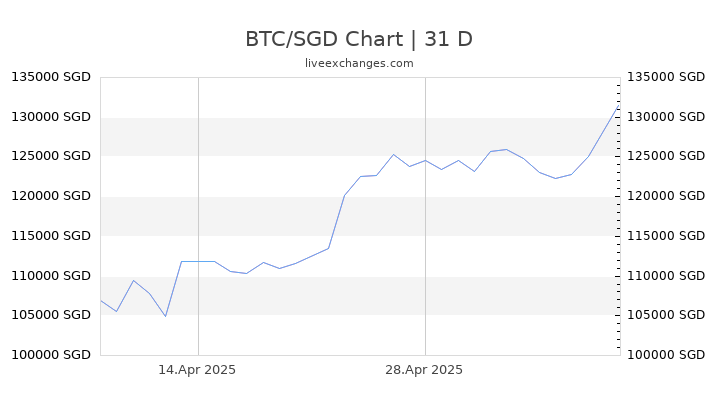This screenshot has height=405, width=720.
Task: Click the right 120000 SGD axis label
Action: [666, 196]
